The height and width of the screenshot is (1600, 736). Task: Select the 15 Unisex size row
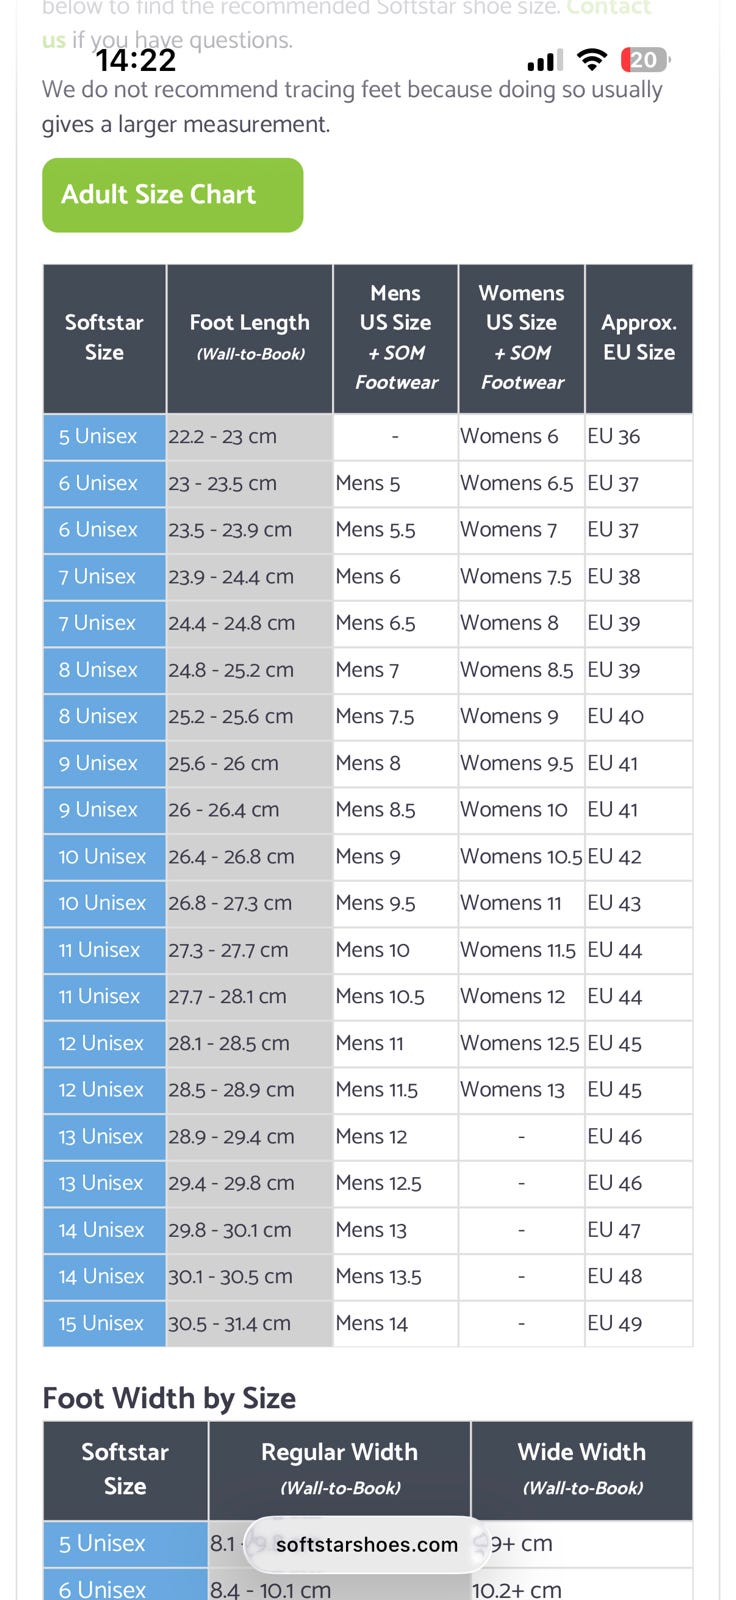(368, 1323)
